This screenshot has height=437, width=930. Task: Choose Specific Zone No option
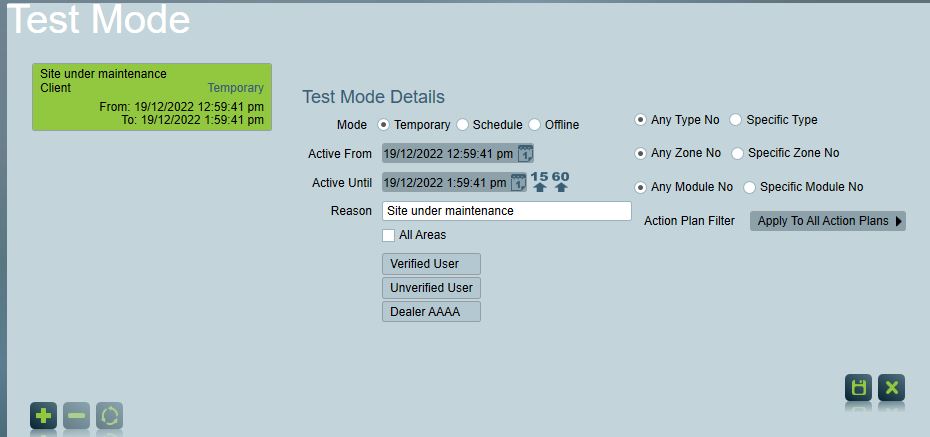(737, 154)
